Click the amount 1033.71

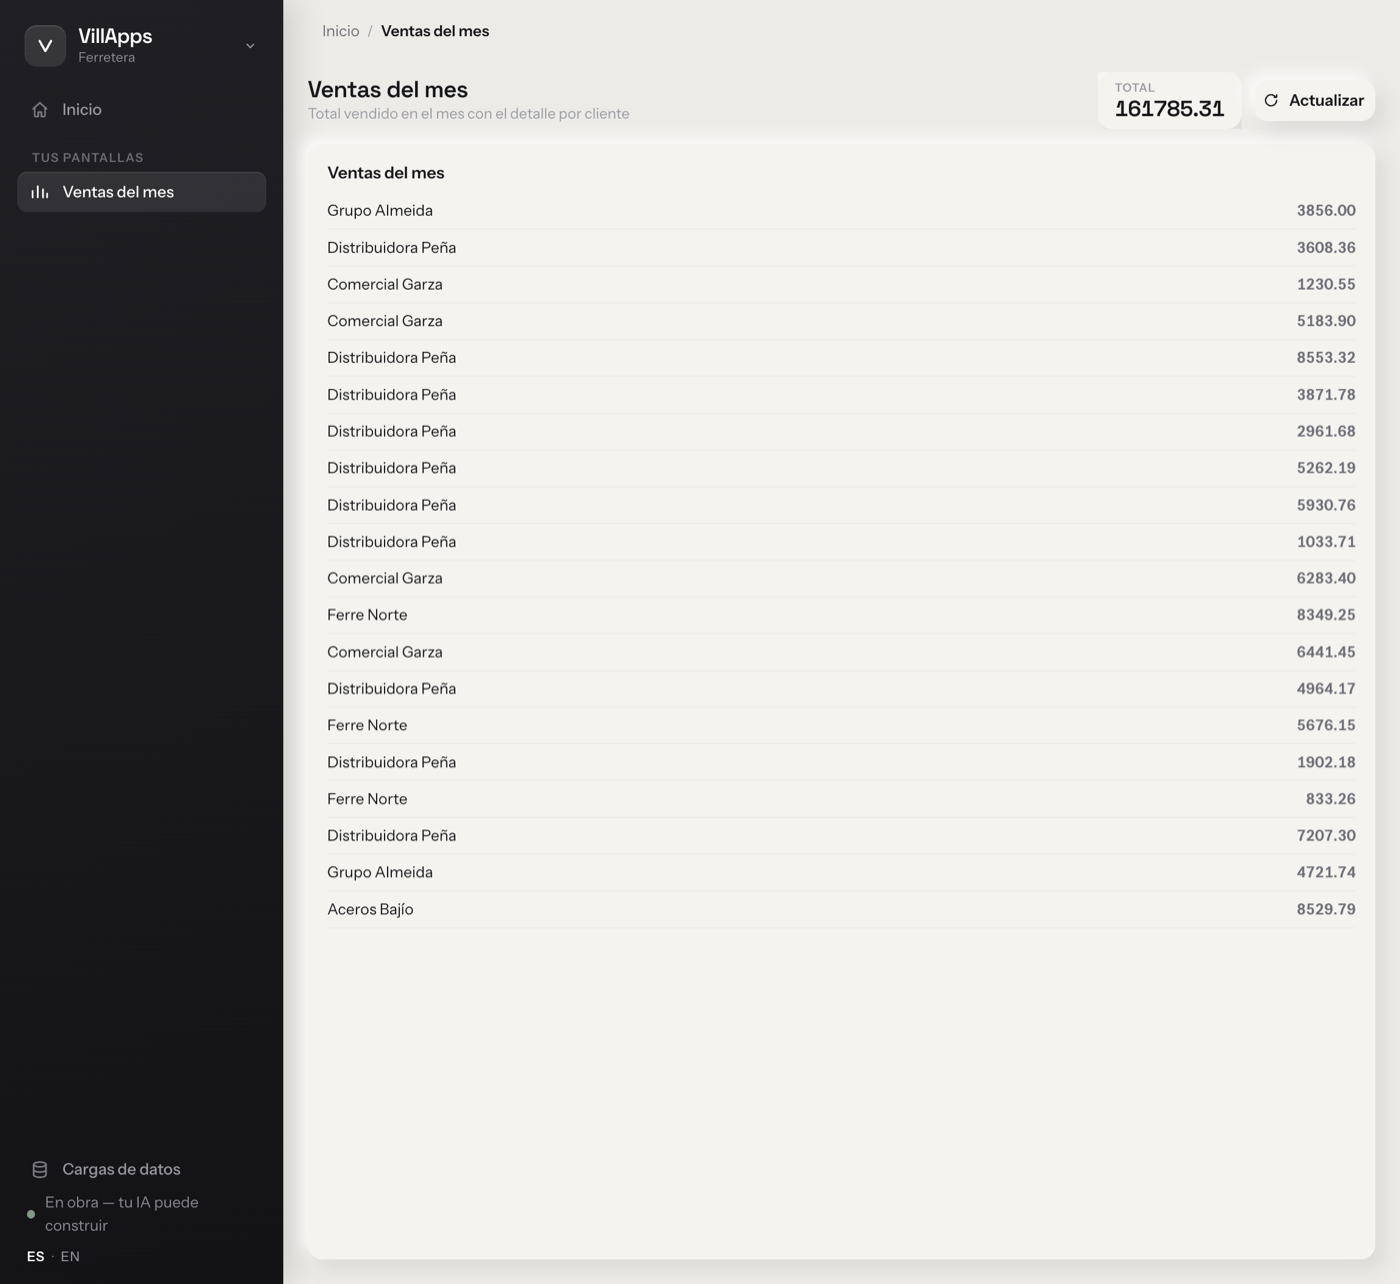point(1326,542)
